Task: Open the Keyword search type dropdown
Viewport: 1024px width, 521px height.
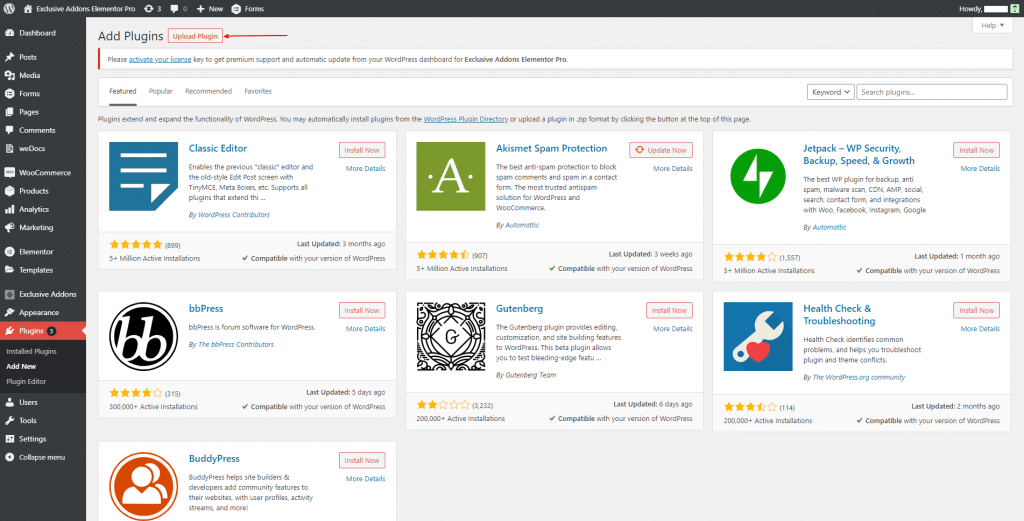Action: (x=831, y=92)
